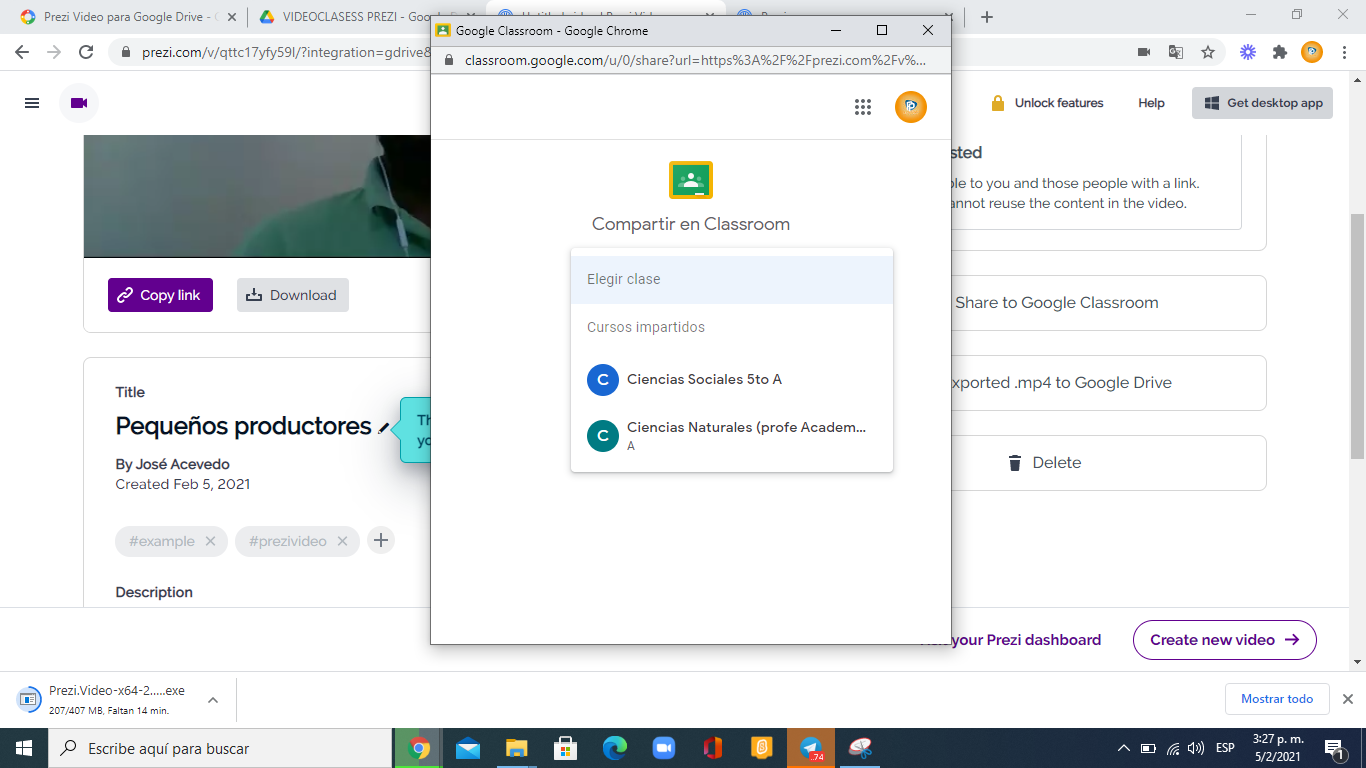Viewport: 1366px width, 768px height.
Task: Click the Download button
Action: 292,295
